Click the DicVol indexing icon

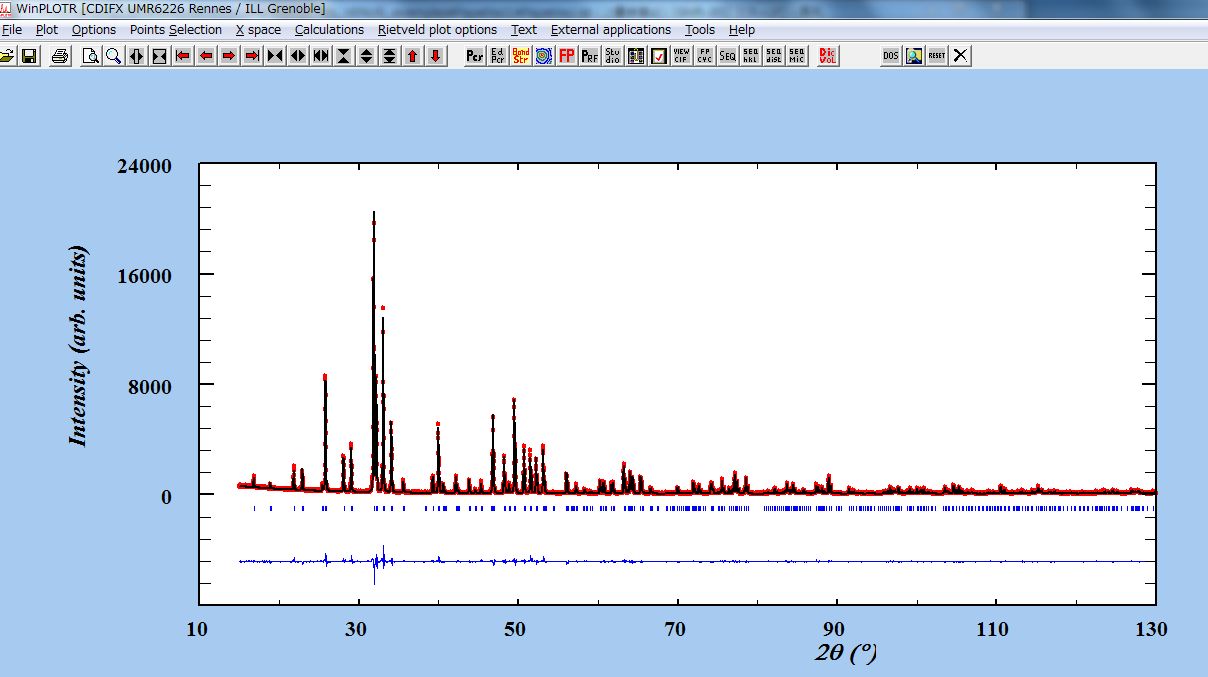[x=827, y=56]
